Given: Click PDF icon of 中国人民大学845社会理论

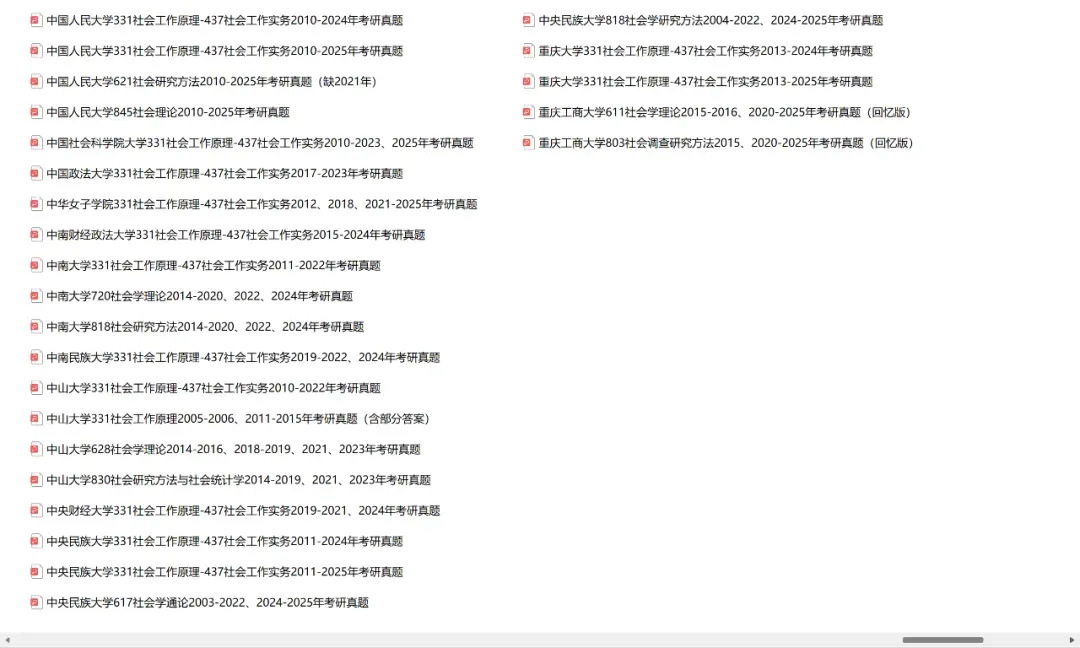Looking at the screenshot, I should click(36, 112).
